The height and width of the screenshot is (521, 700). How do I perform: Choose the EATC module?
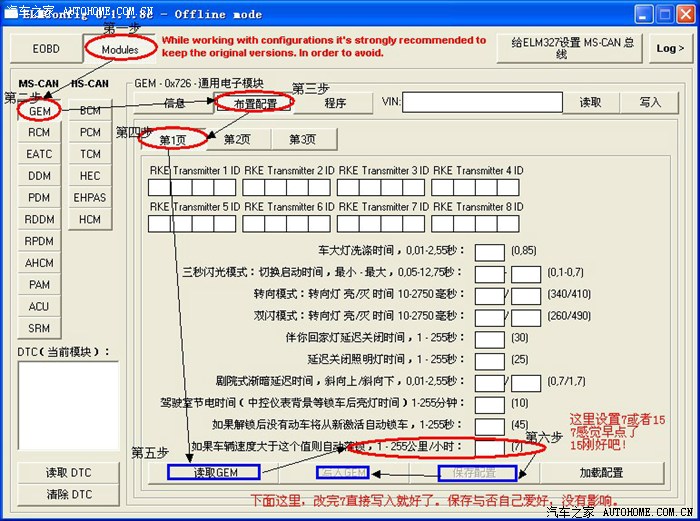39,155
